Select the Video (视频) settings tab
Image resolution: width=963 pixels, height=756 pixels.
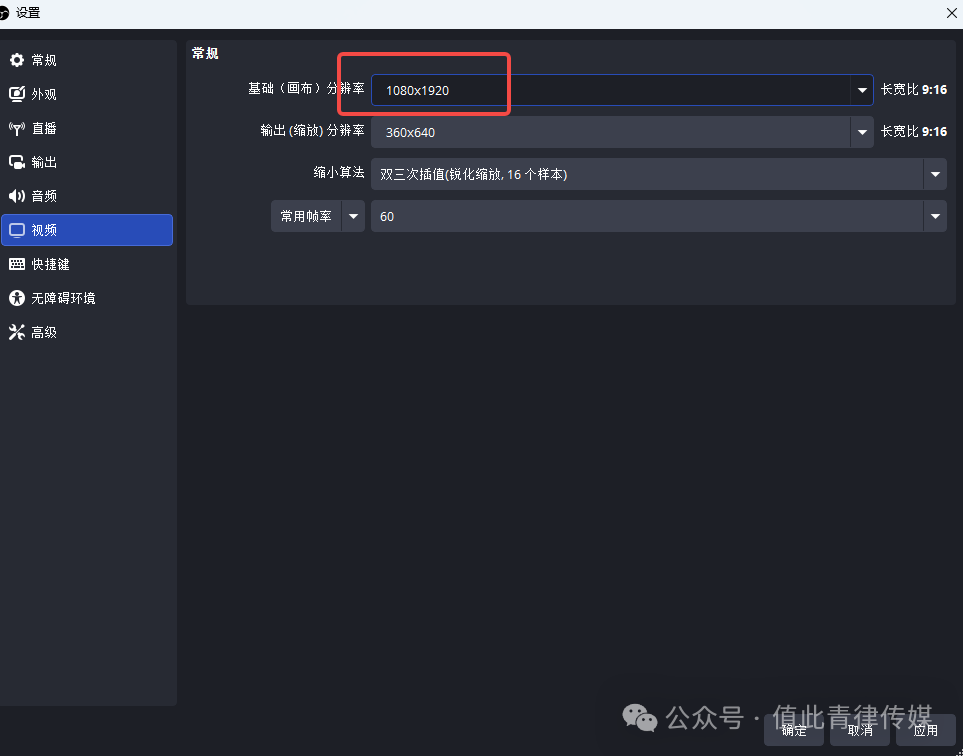click(x=87, y=230)
